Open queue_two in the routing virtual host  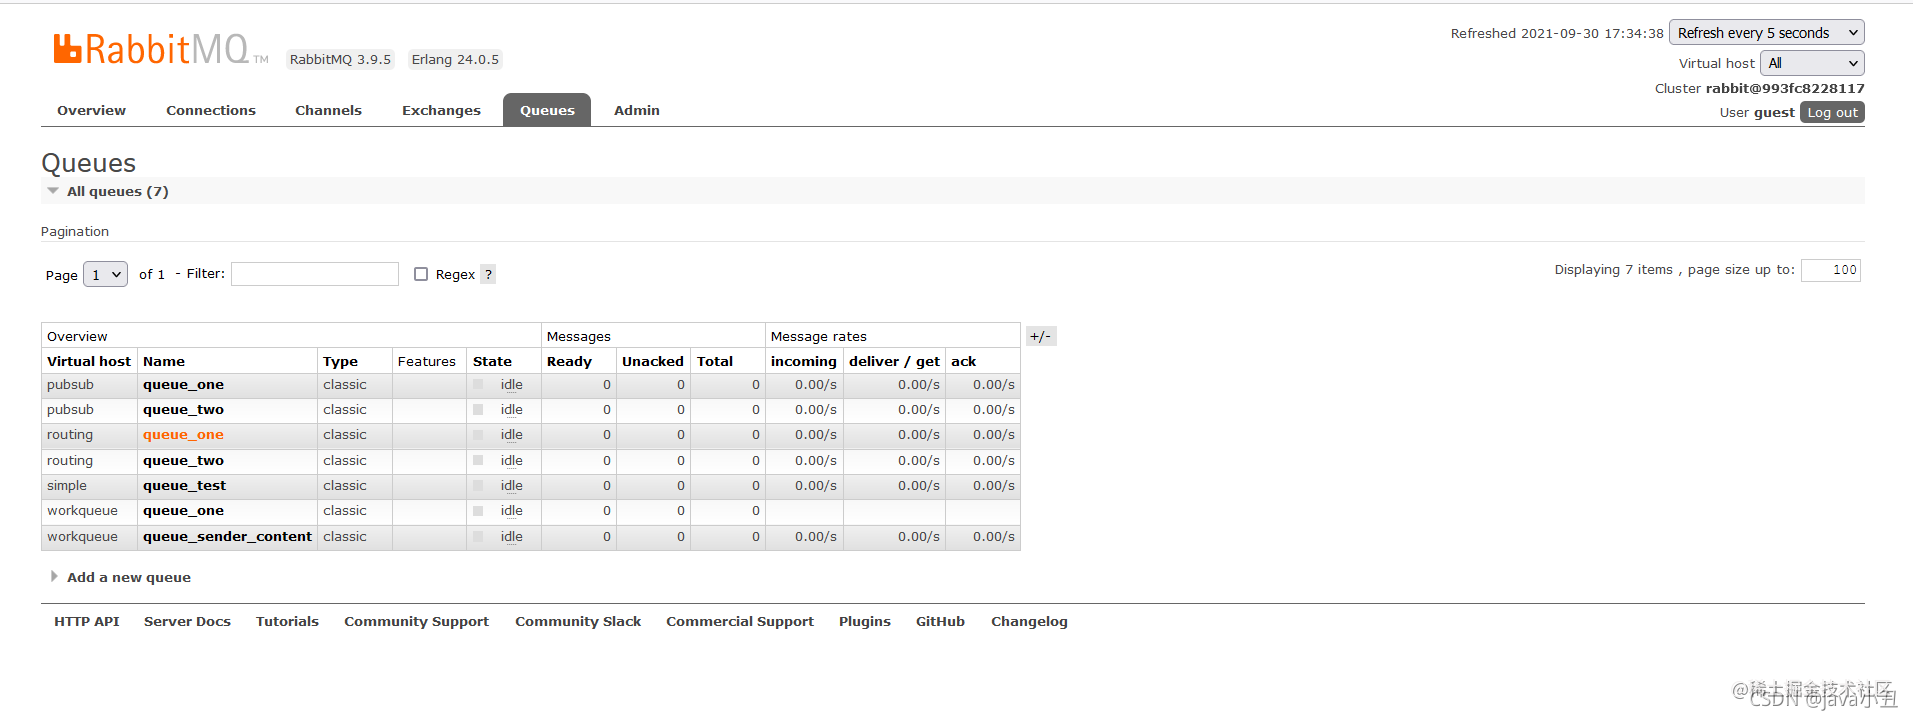click(x=183, y=461)
